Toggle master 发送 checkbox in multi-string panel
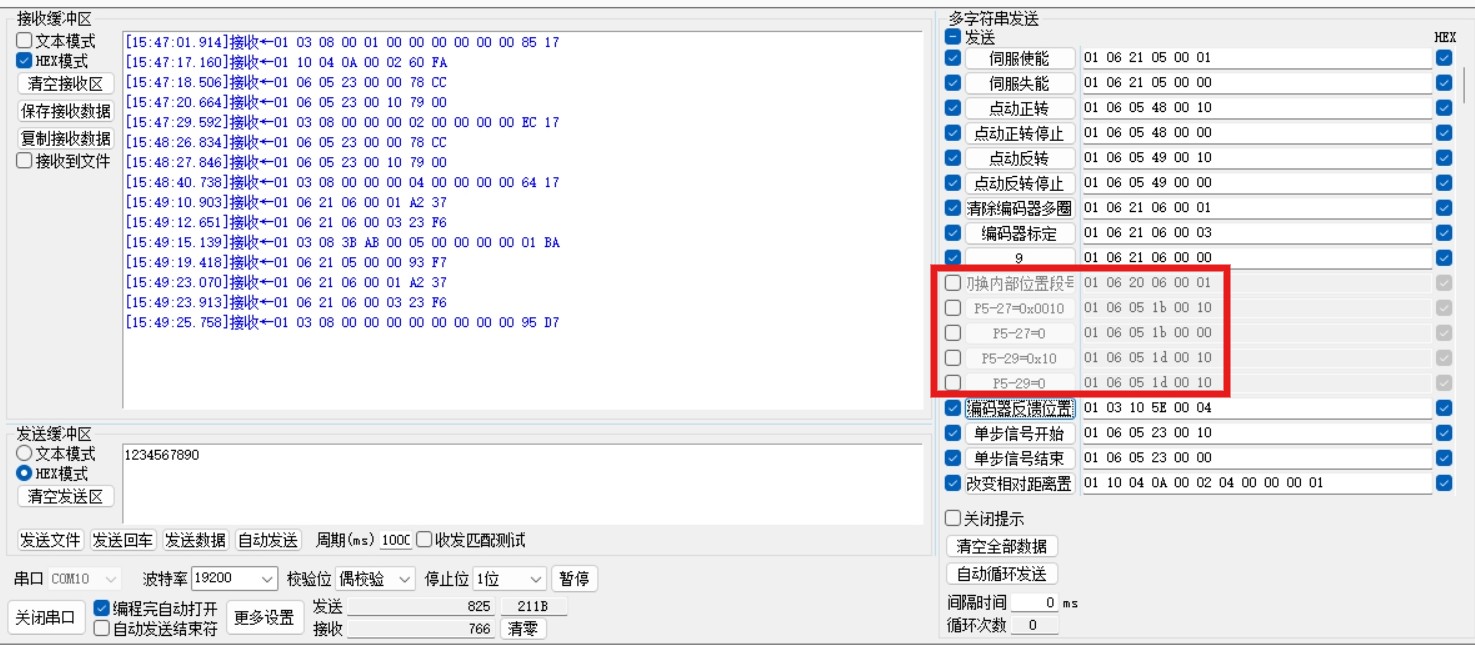This screenshot has height=645, width=1475. click(953, 37)
